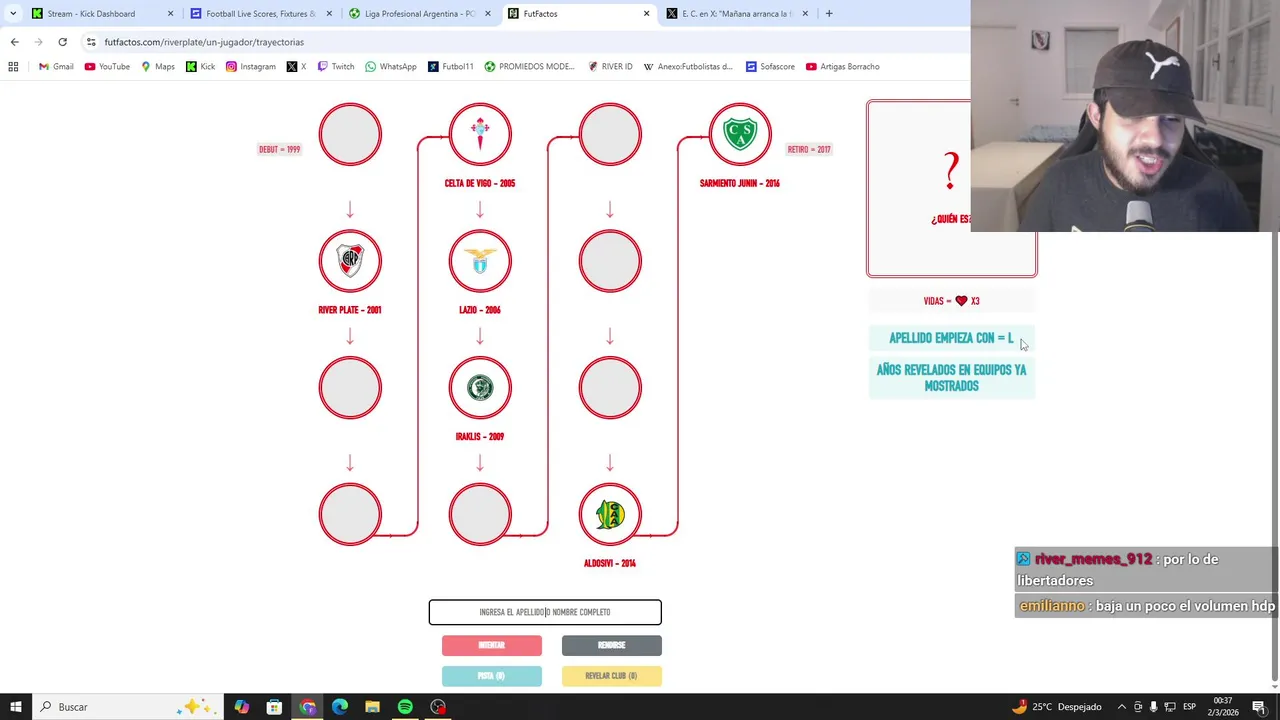Open Artigas Borracho bookmark
Image resolution: width=1280 pixels, height=720 pixels.
pos(842,67)
